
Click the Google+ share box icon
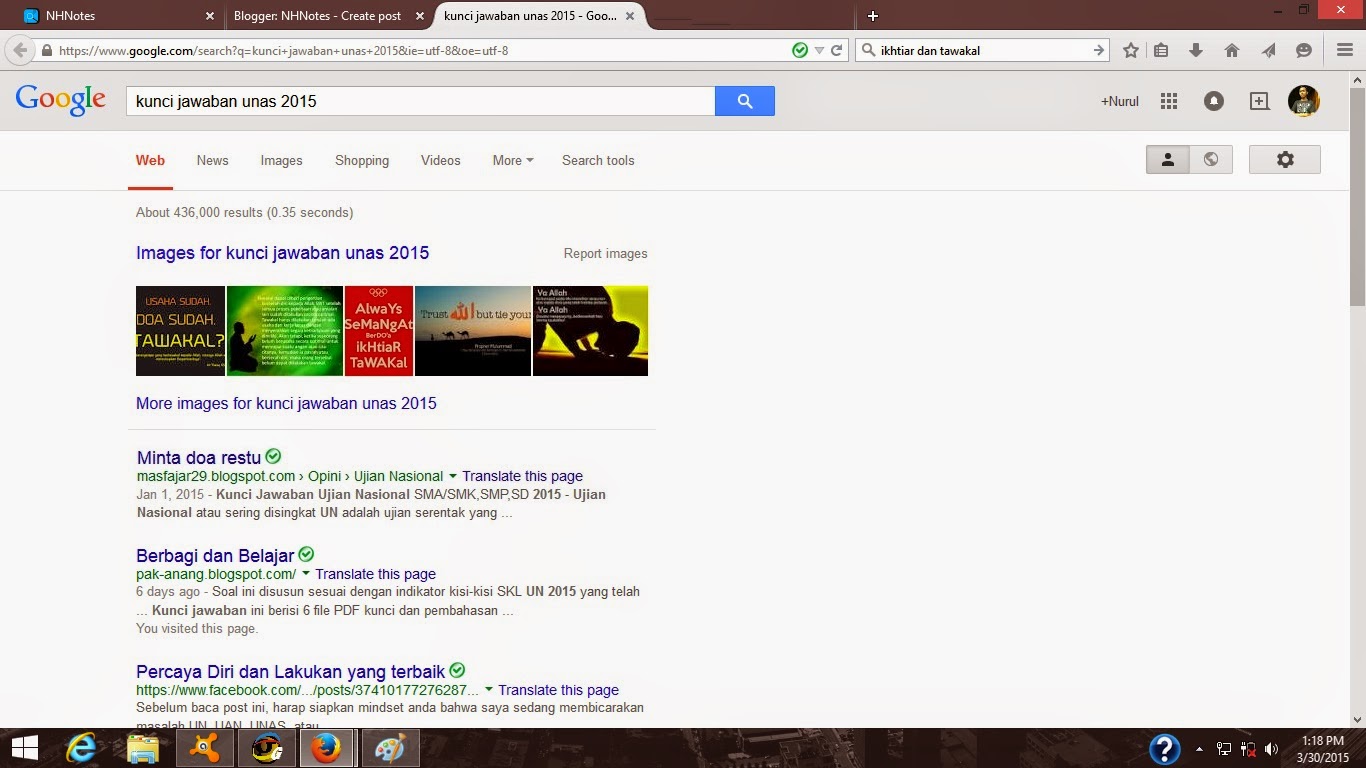(x=1259, y=101)
